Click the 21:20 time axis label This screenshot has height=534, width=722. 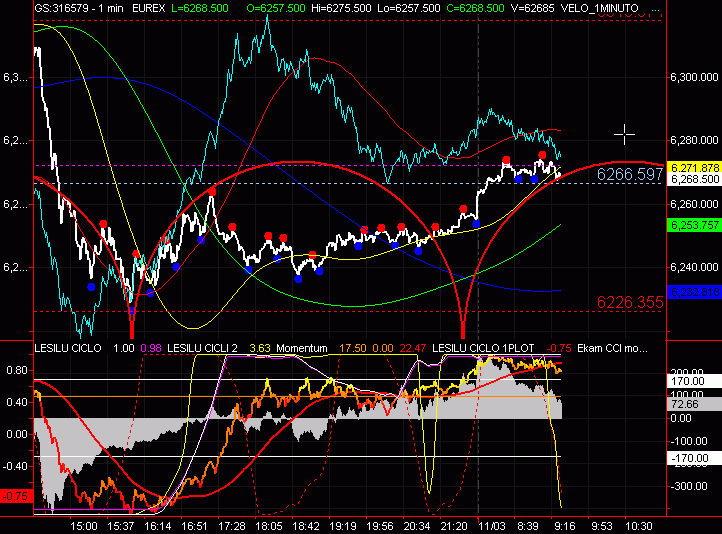point(454,526)
